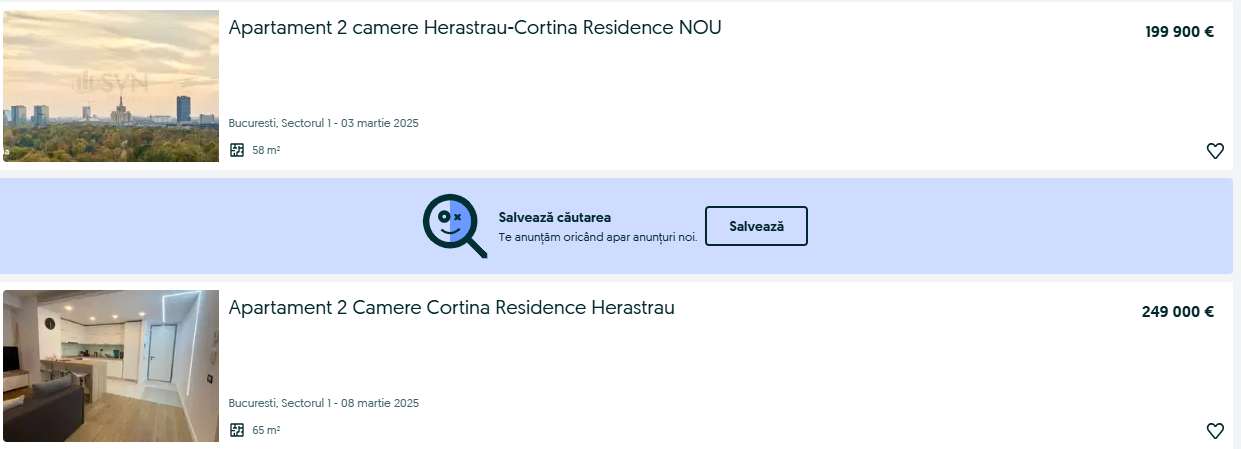This screenshot has height=449, width=1241.
Task: Open Apartament 2 Camere Cortina Residence Herastrau
Action: coord(452,308)
